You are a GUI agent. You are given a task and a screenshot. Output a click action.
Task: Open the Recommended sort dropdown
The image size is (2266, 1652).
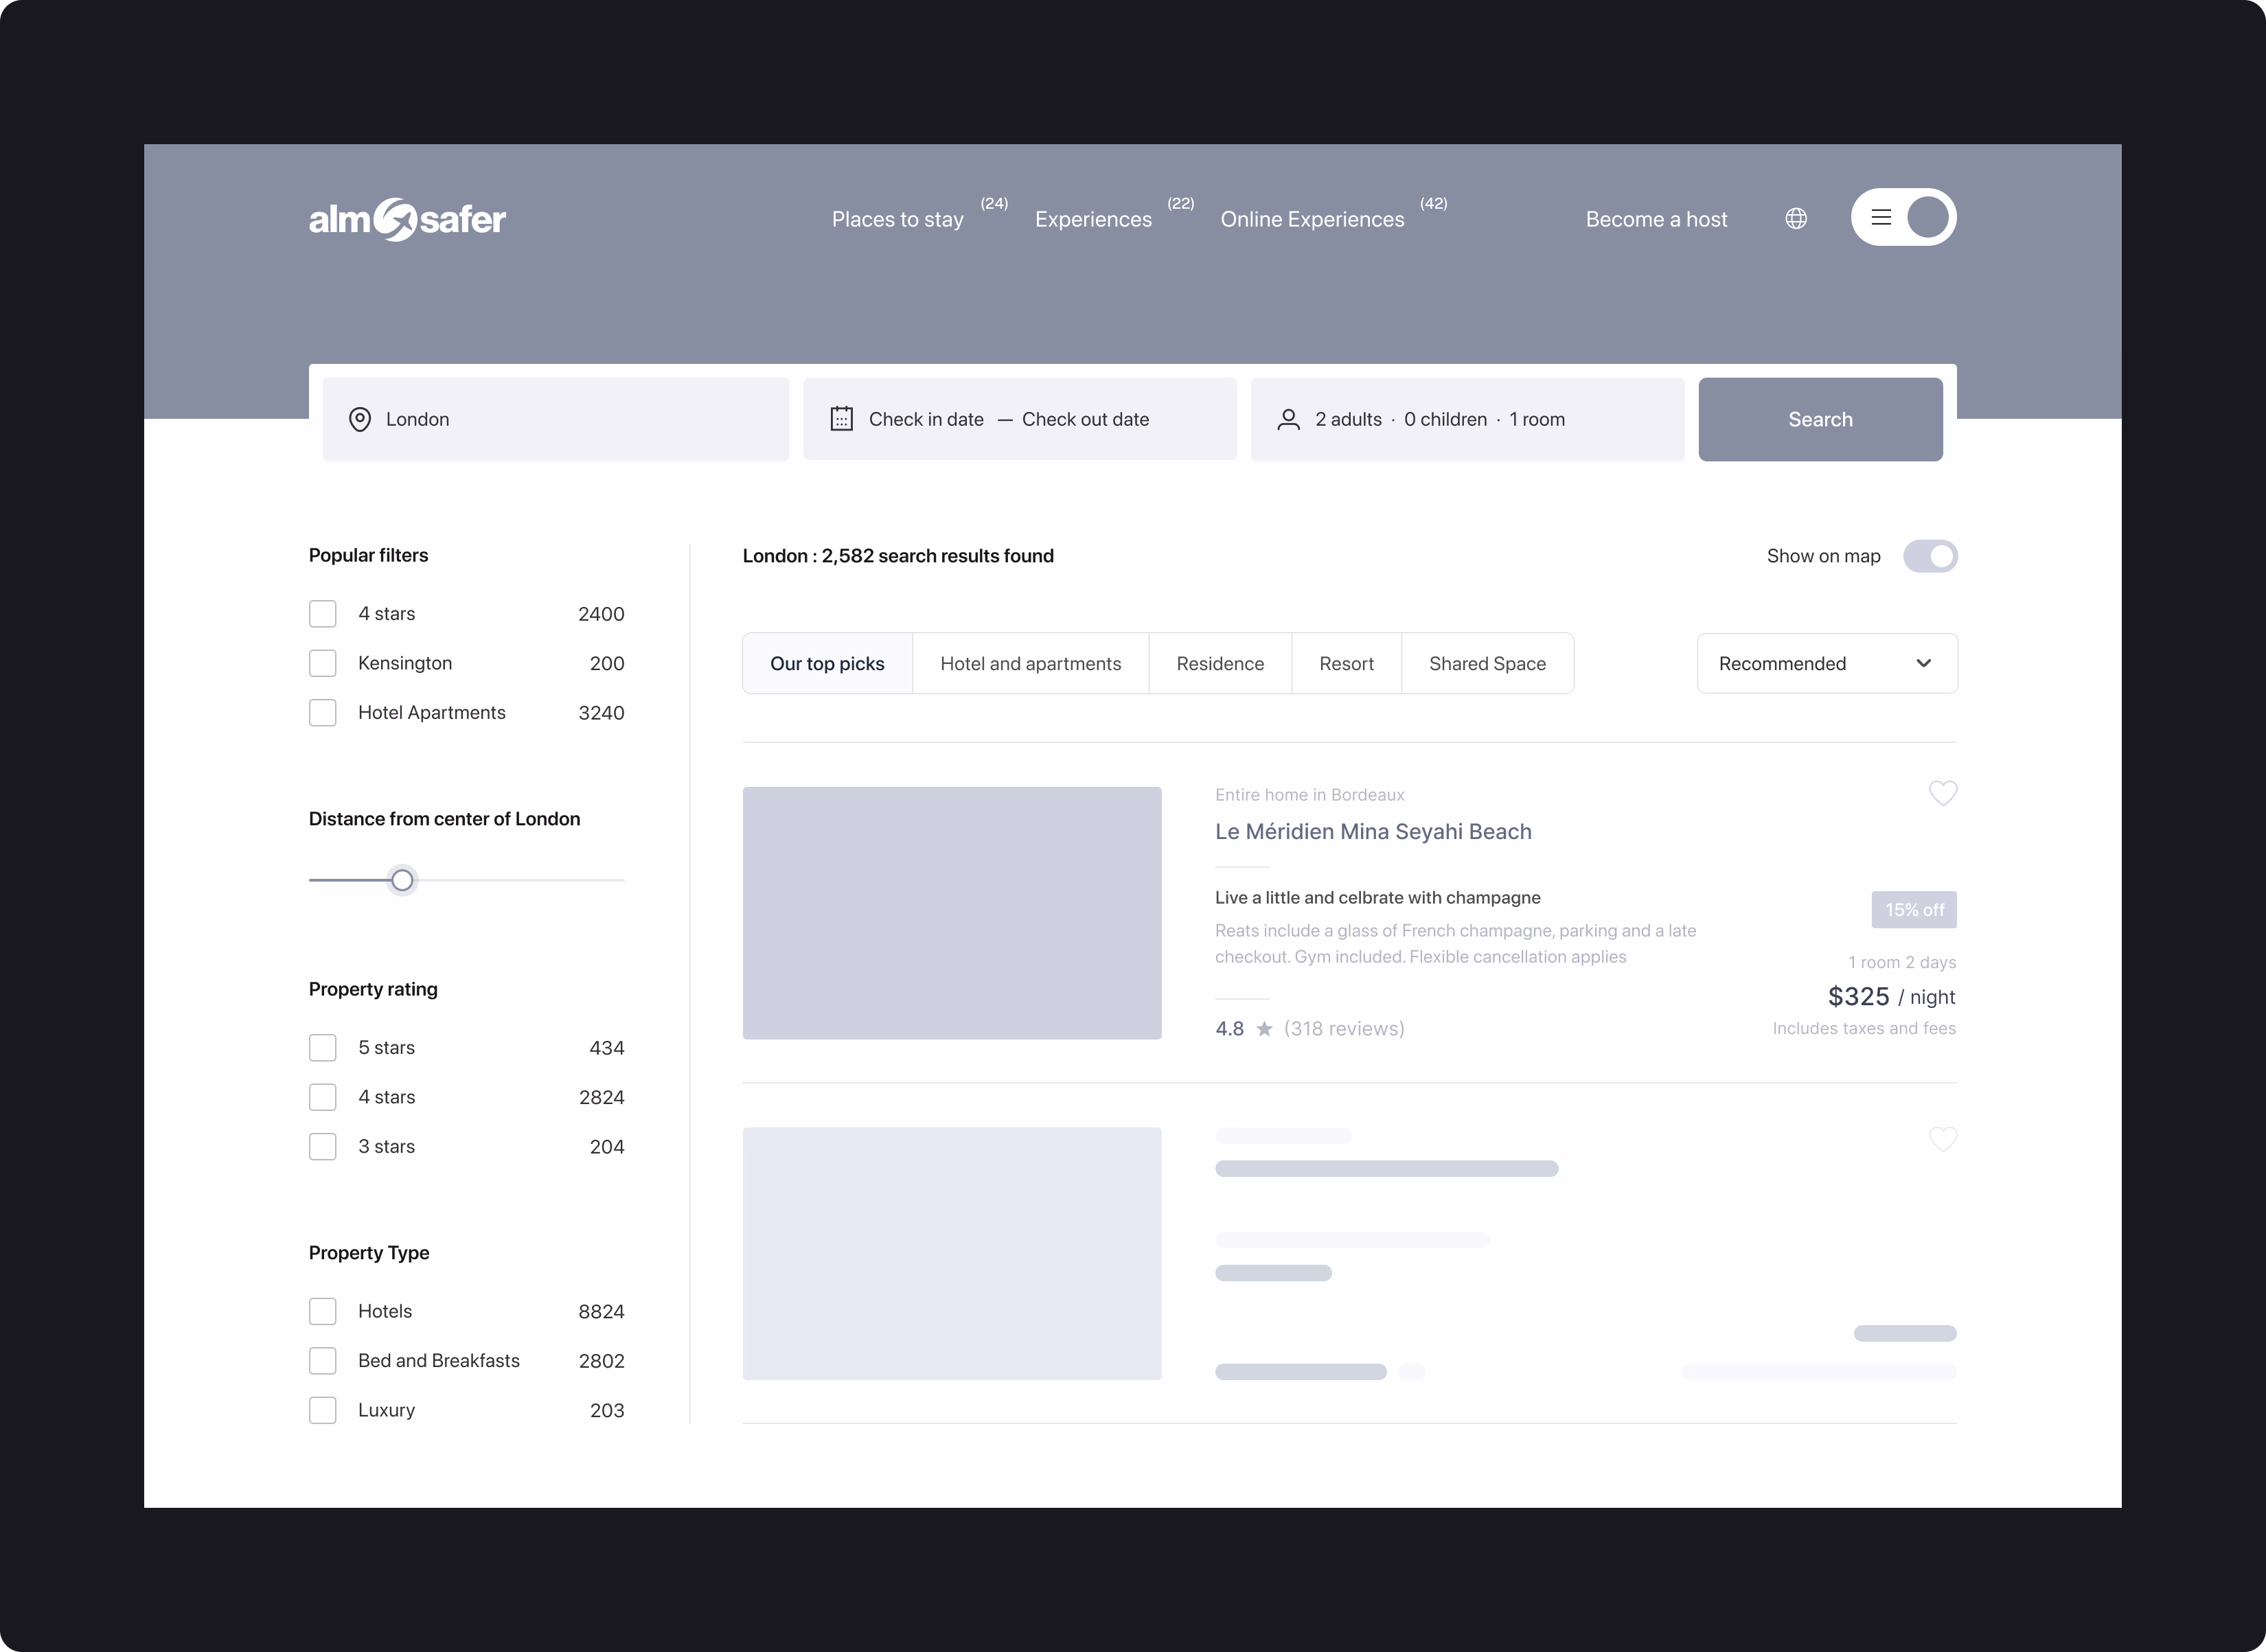coord(1826,663)
